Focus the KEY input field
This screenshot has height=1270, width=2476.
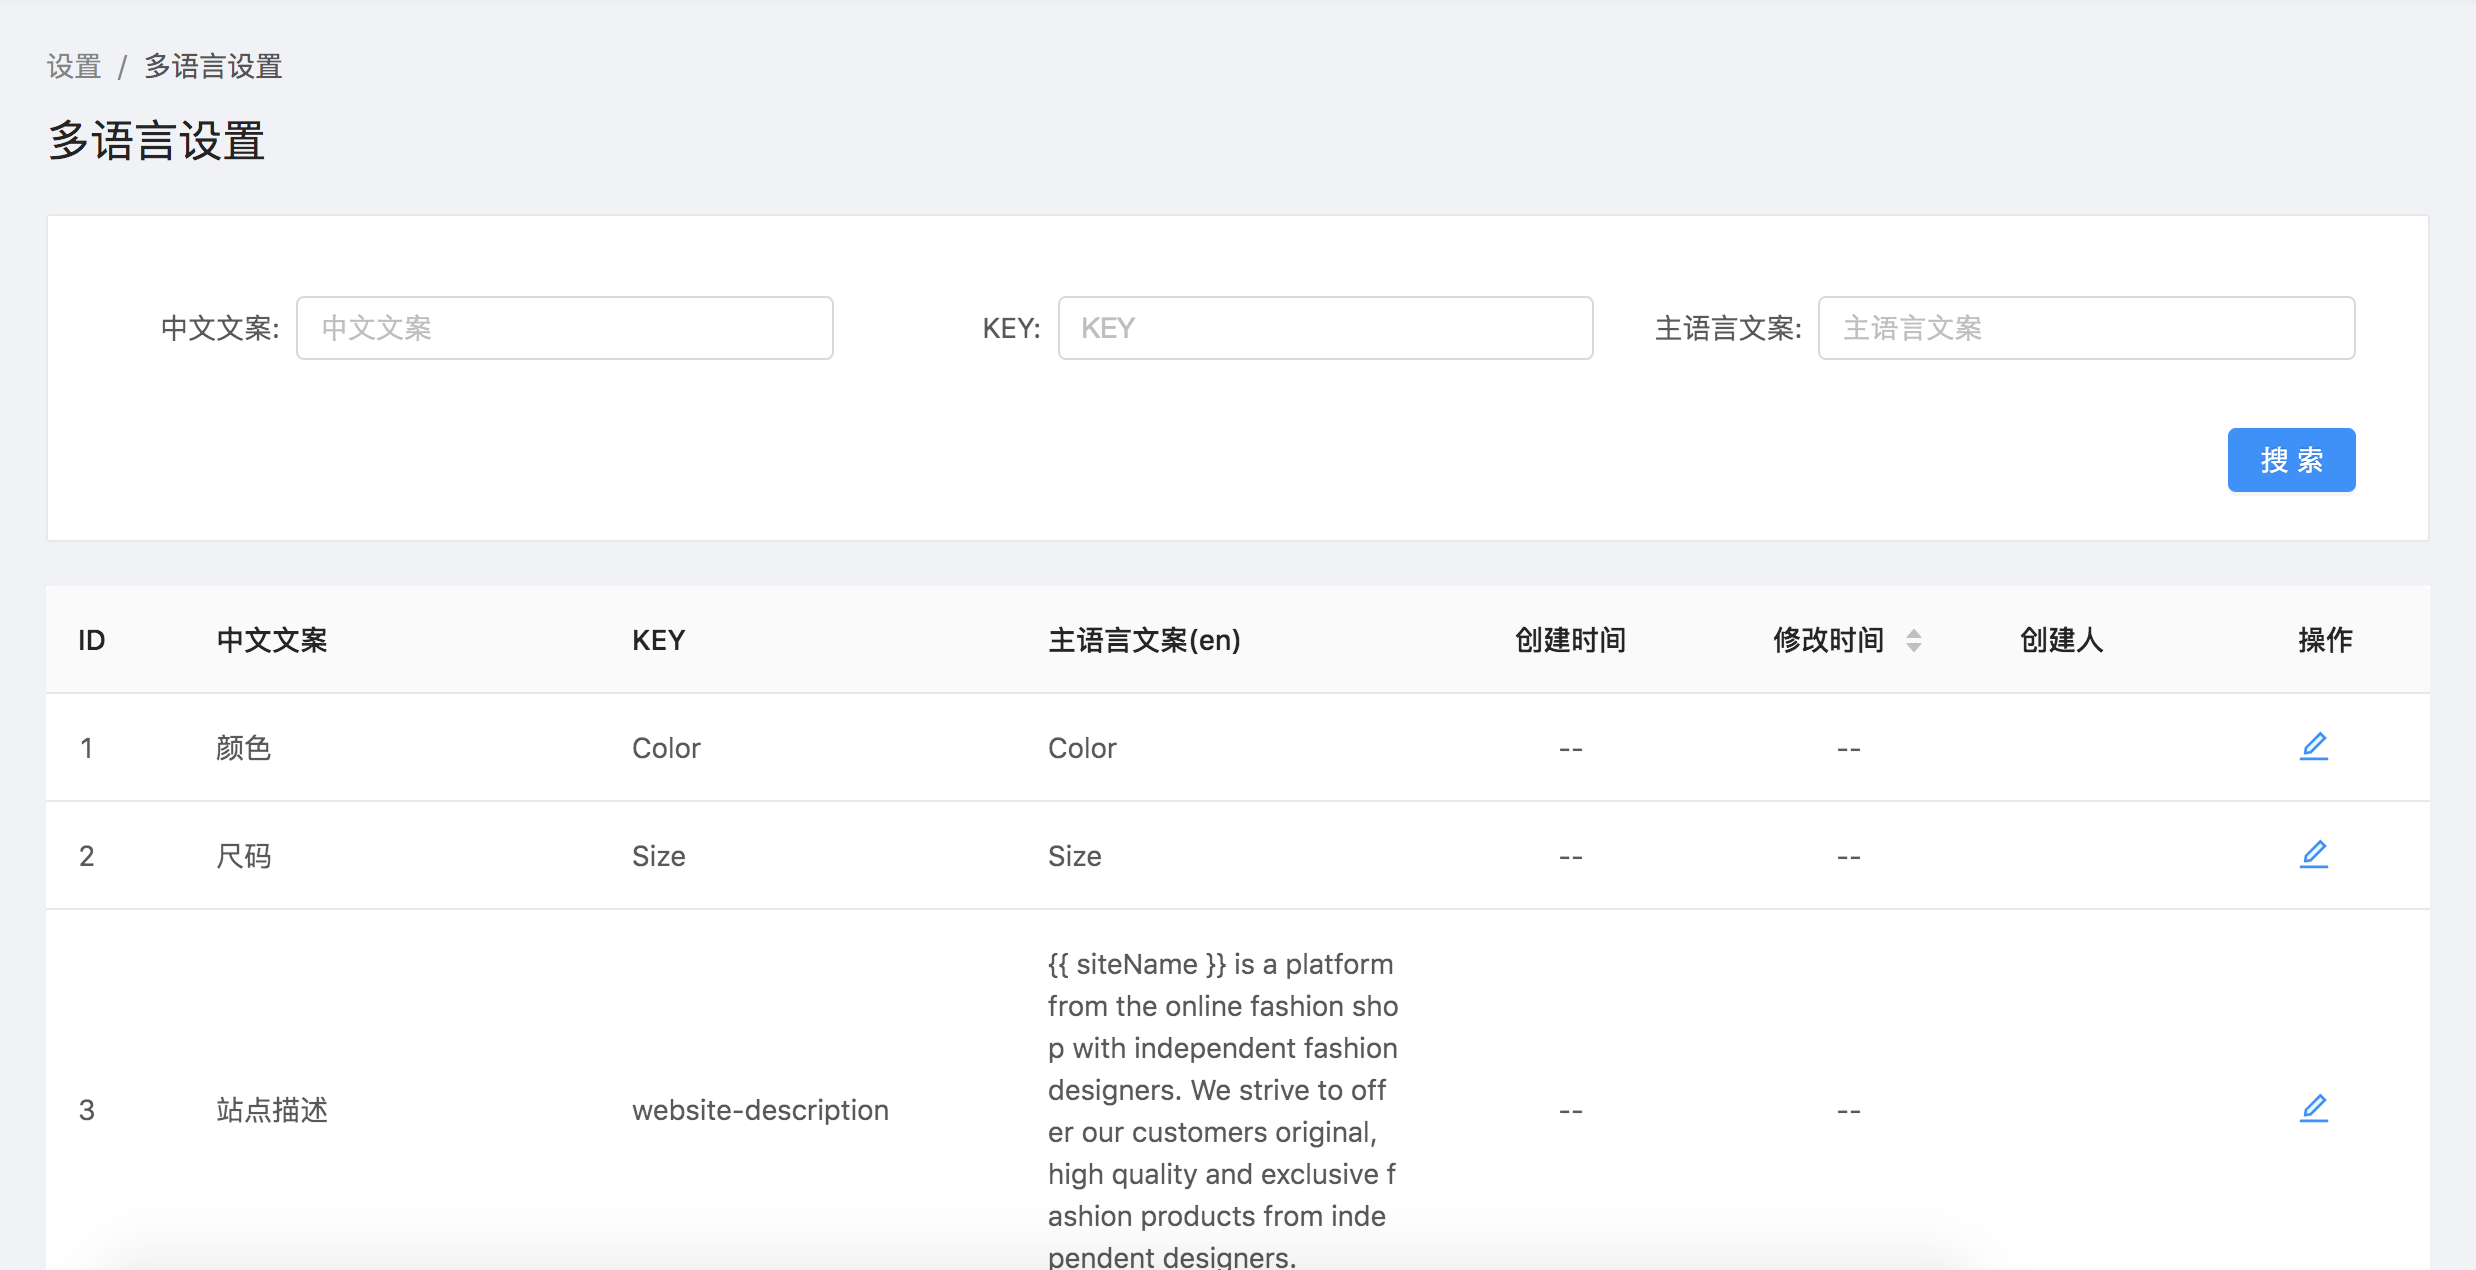click(x=1325, y=328)
